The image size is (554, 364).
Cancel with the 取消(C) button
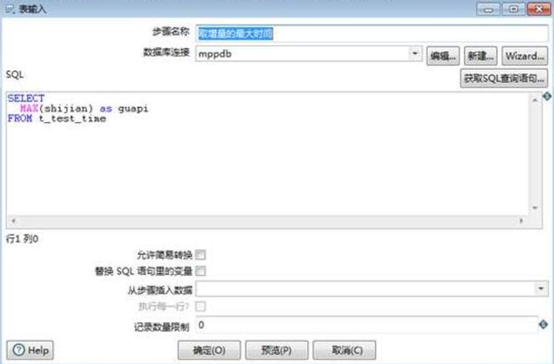point(344,350)
